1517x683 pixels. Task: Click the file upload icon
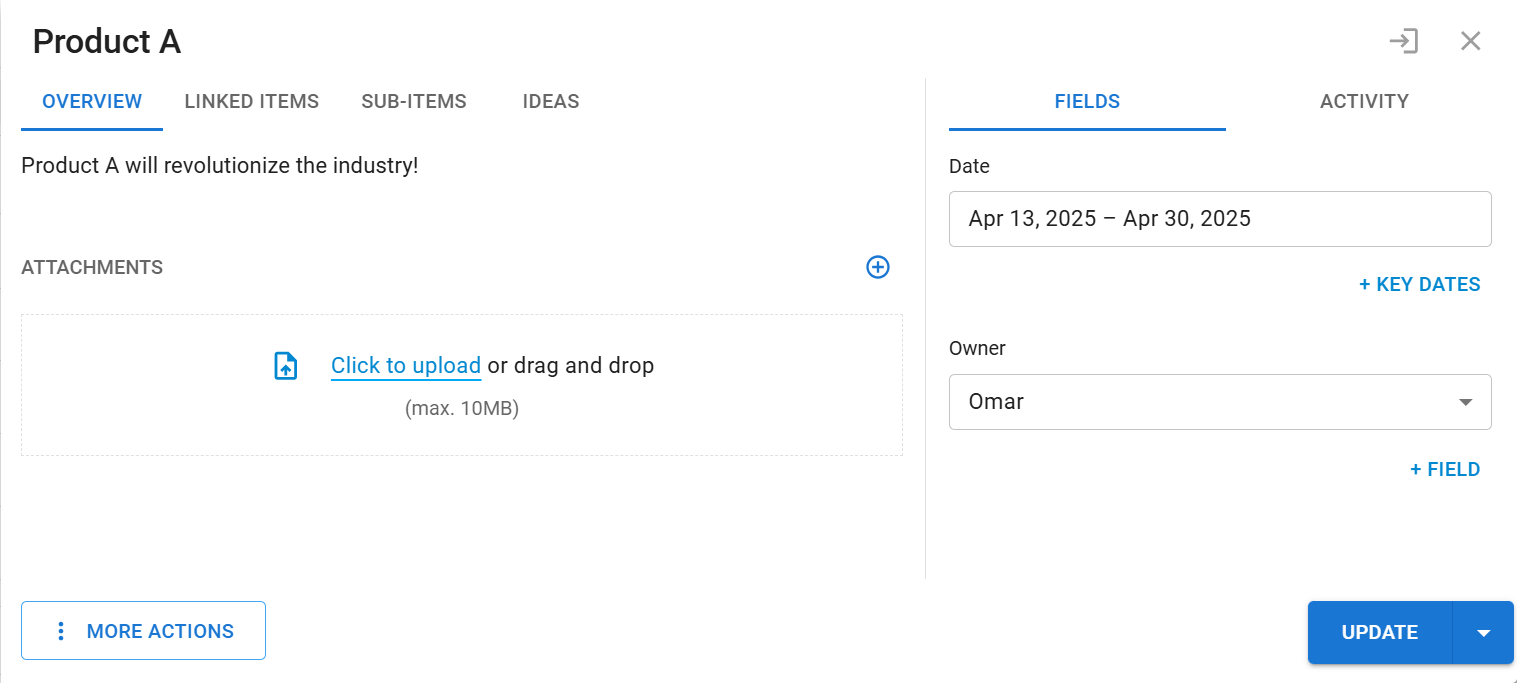tap(286, 366)
